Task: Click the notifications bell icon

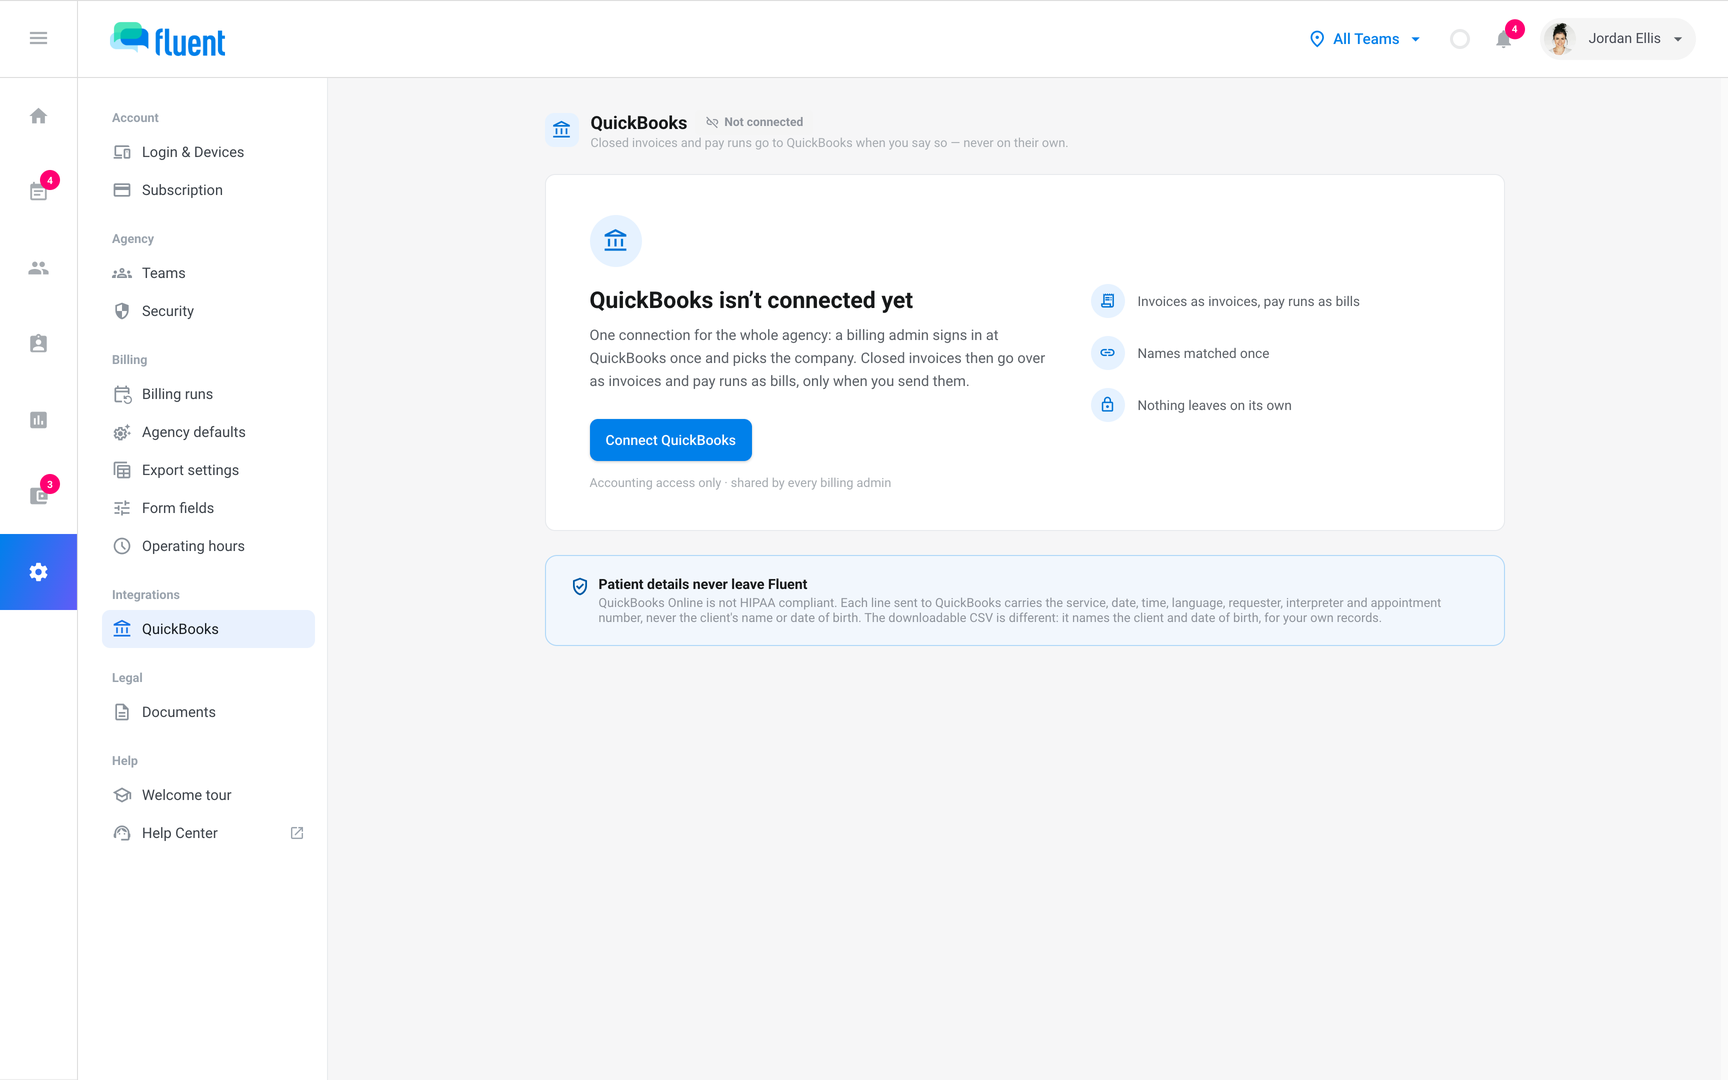Action: click(1504, 39)
